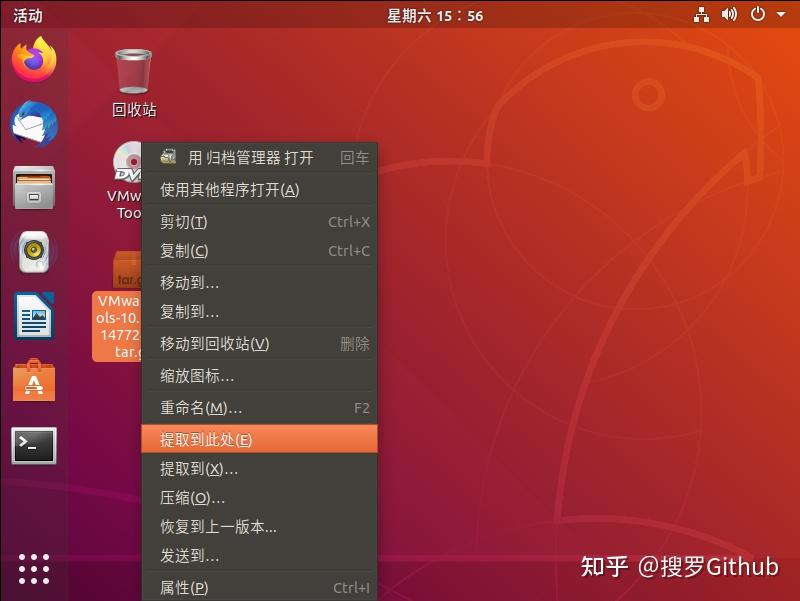800x601 pixels.
Task: Select 发送到… entry
Action: (260, 556)
